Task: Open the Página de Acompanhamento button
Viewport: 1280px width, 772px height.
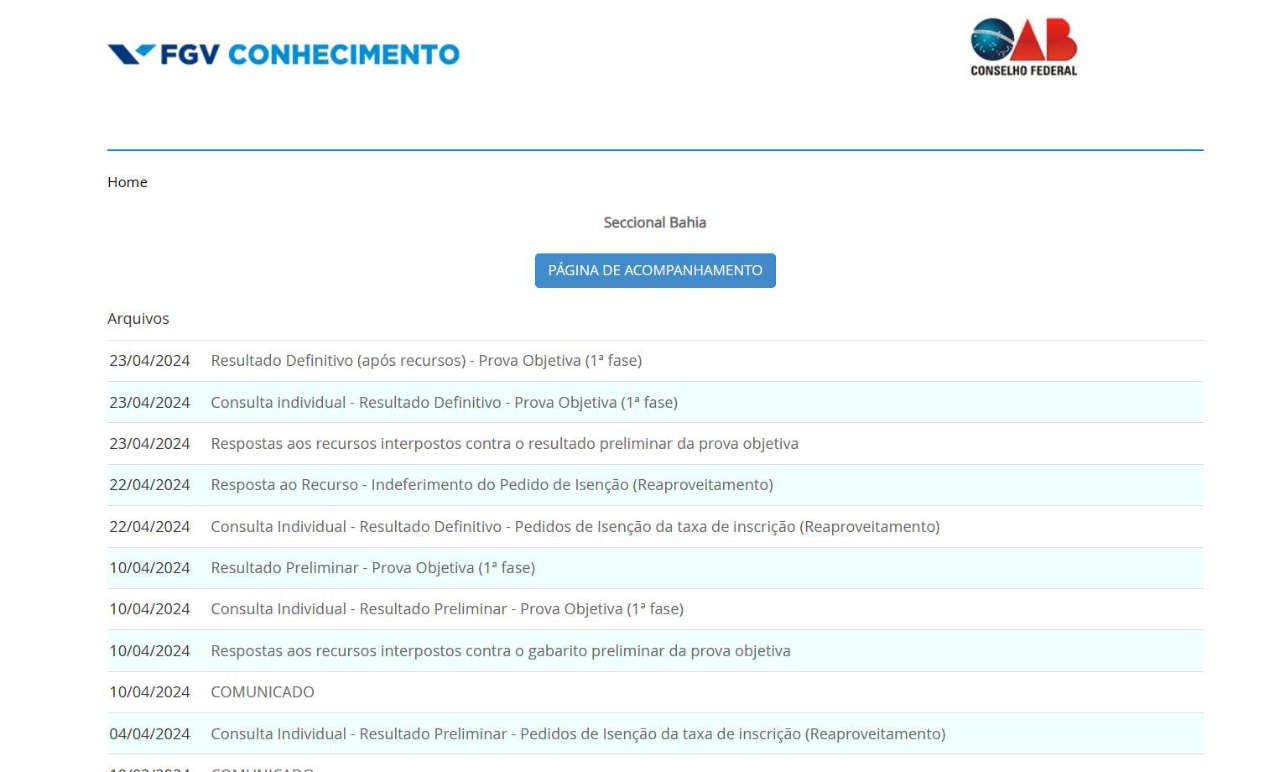Action: pyautogui.click(x=655, y=270)
